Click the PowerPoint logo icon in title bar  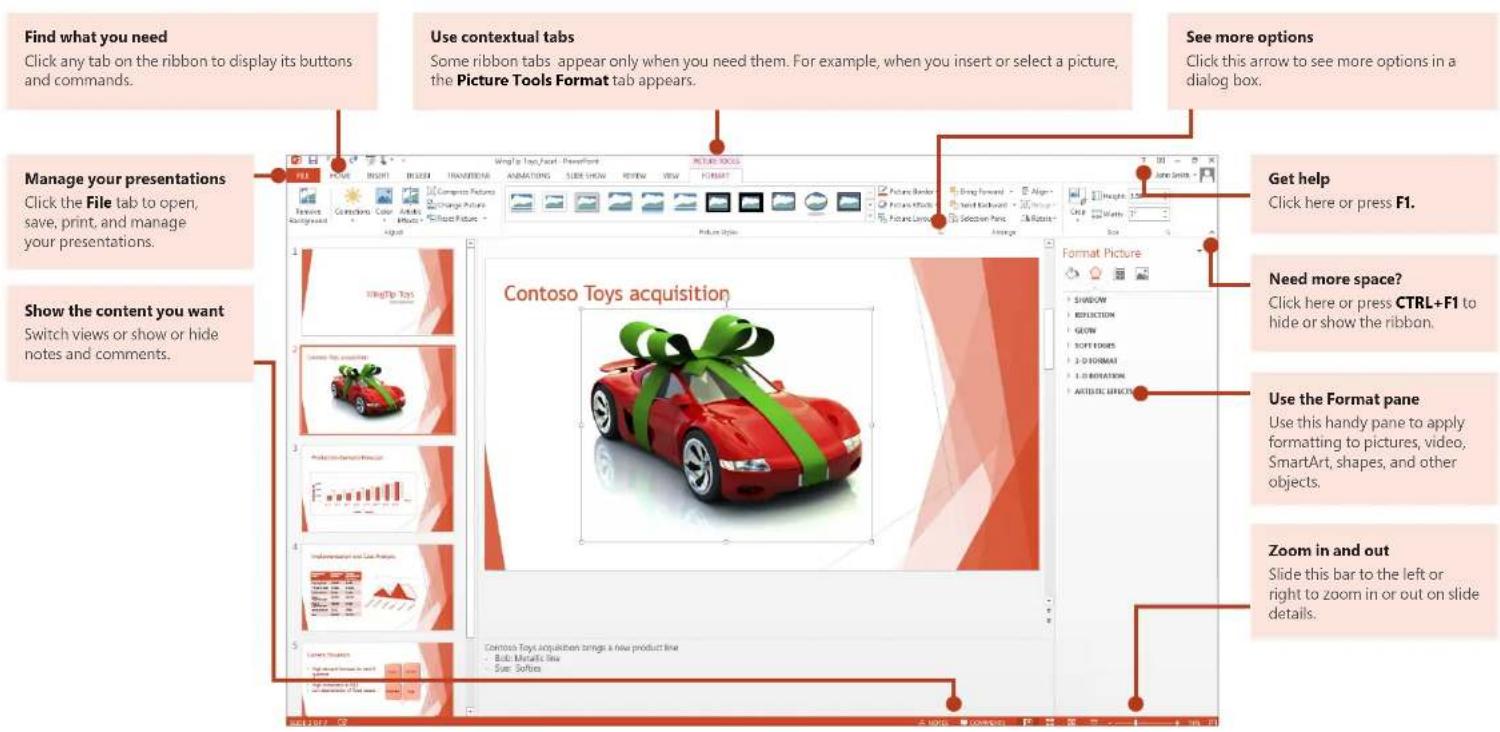[x=296, y=160]
